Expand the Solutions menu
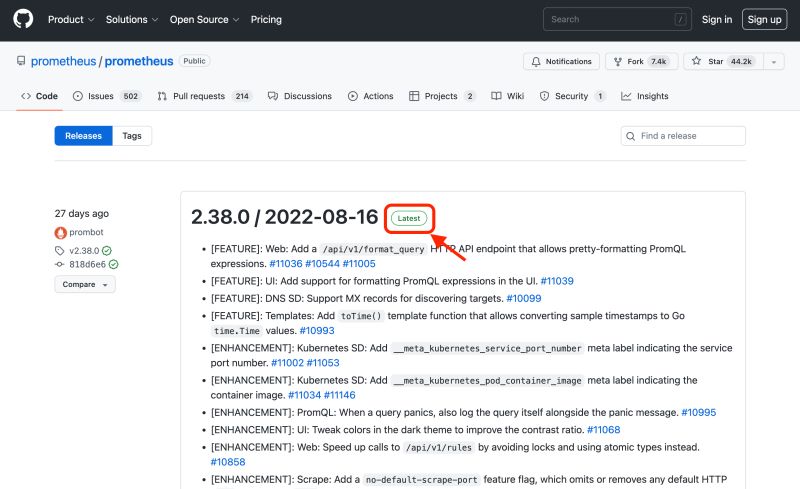 132,19
